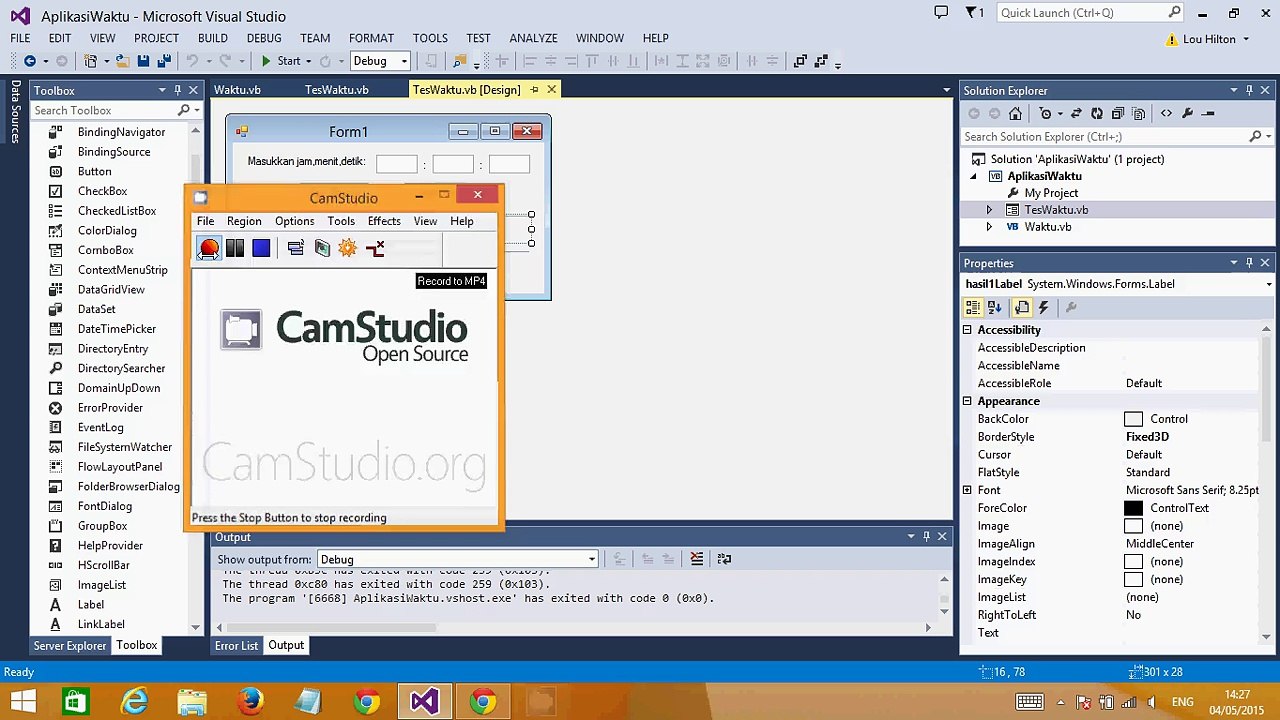Viewport: 1280px width, 720px height.
Task: Open the BUILD menu in Visual Studio
Action: (x=213, y=38)
